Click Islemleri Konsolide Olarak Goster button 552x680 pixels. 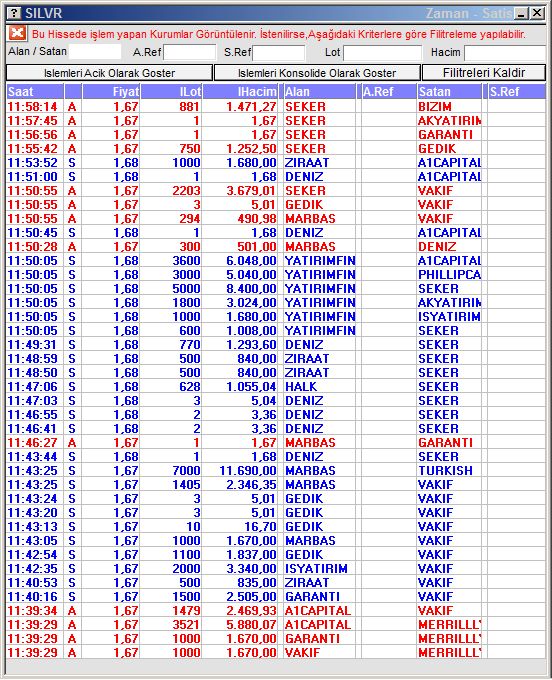pos(317,73)
